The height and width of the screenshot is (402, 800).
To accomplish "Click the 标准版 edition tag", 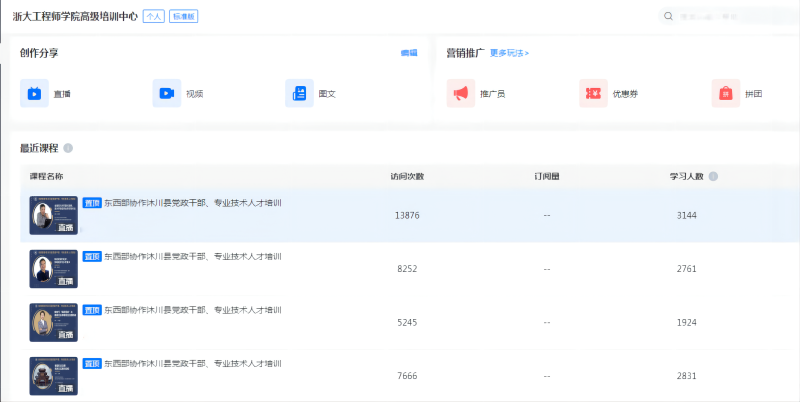I will click(x=183, y=17).
